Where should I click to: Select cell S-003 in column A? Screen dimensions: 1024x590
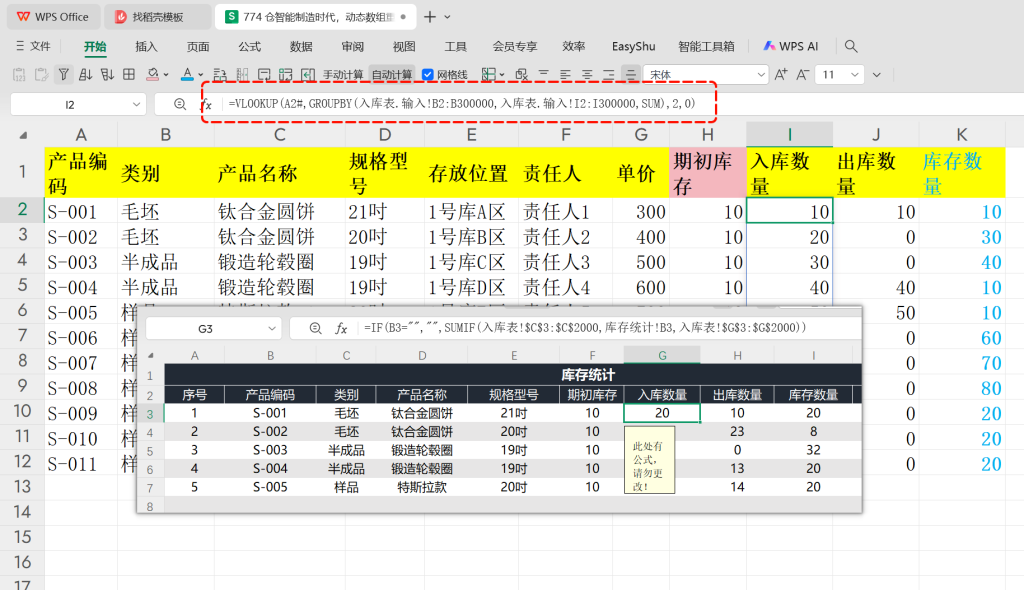pyautogui.click(x=81, y=262)
